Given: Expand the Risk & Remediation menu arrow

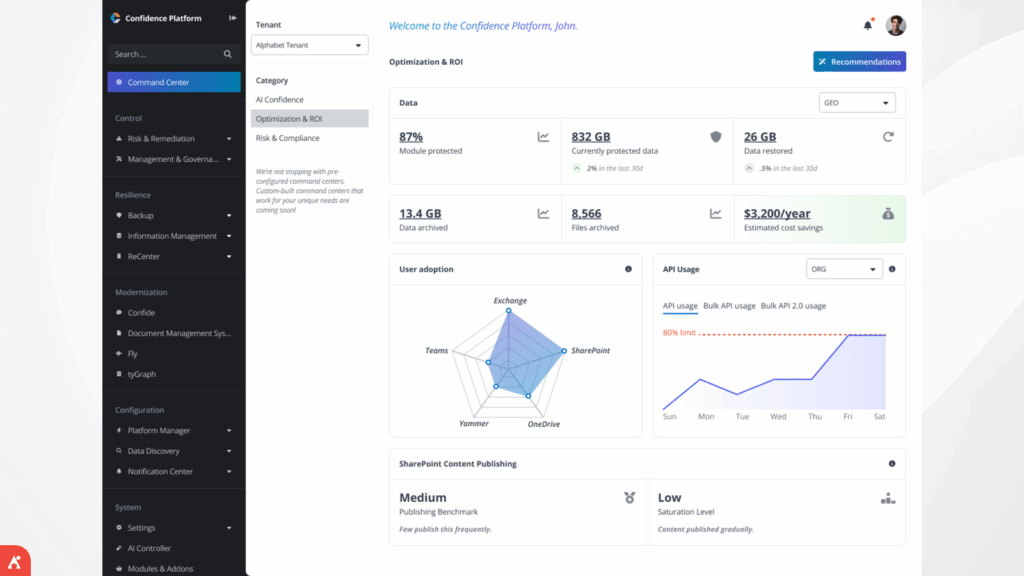Looking at the screenshot, I should [229, 139].
